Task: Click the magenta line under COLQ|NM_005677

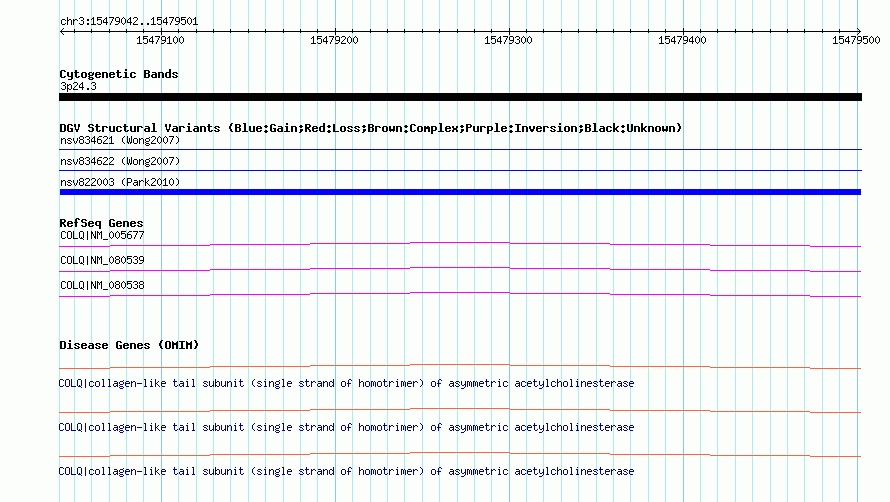Action: point(460,244)
